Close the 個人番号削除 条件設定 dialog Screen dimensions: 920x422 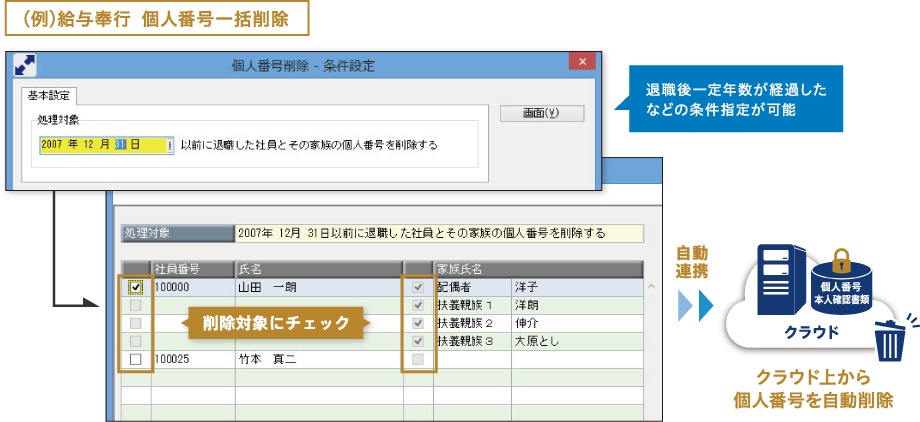[x=581, y=62]
